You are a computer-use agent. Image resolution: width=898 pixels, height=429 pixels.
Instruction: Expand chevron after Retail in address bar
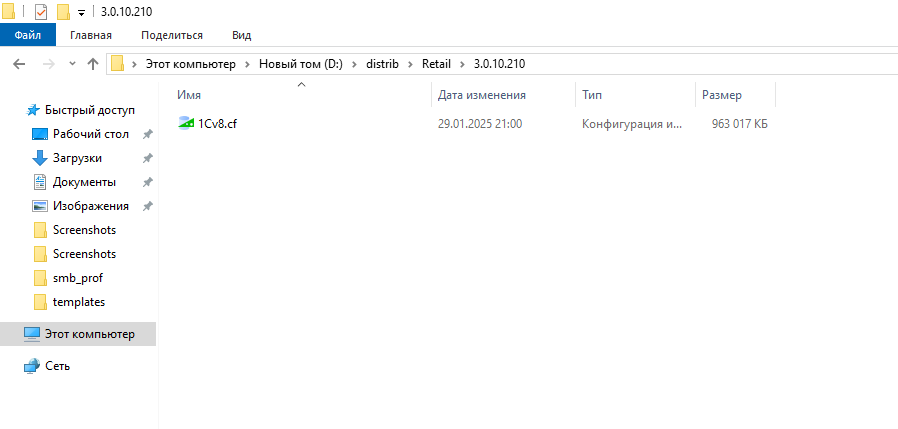pos(462,64)
